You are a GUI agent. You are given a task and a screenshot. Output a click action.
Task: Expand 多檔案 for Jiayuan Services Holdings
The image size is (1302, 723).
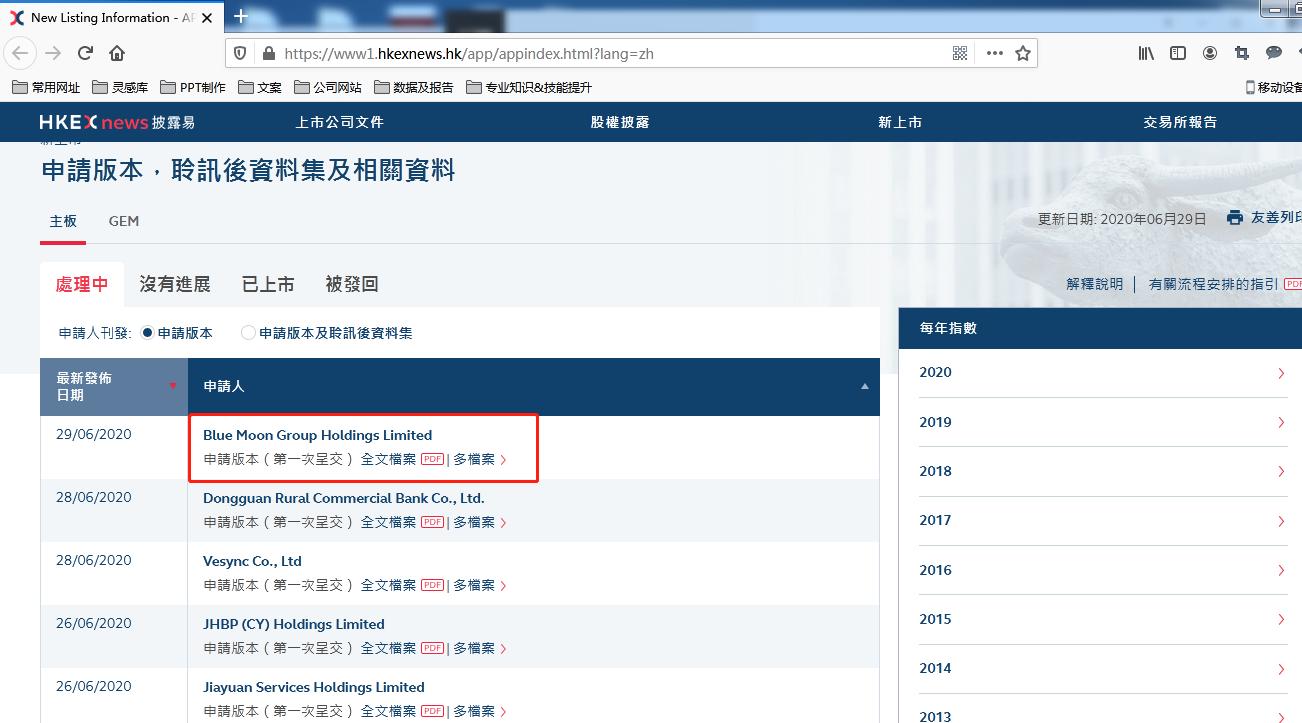pos(480,711)
